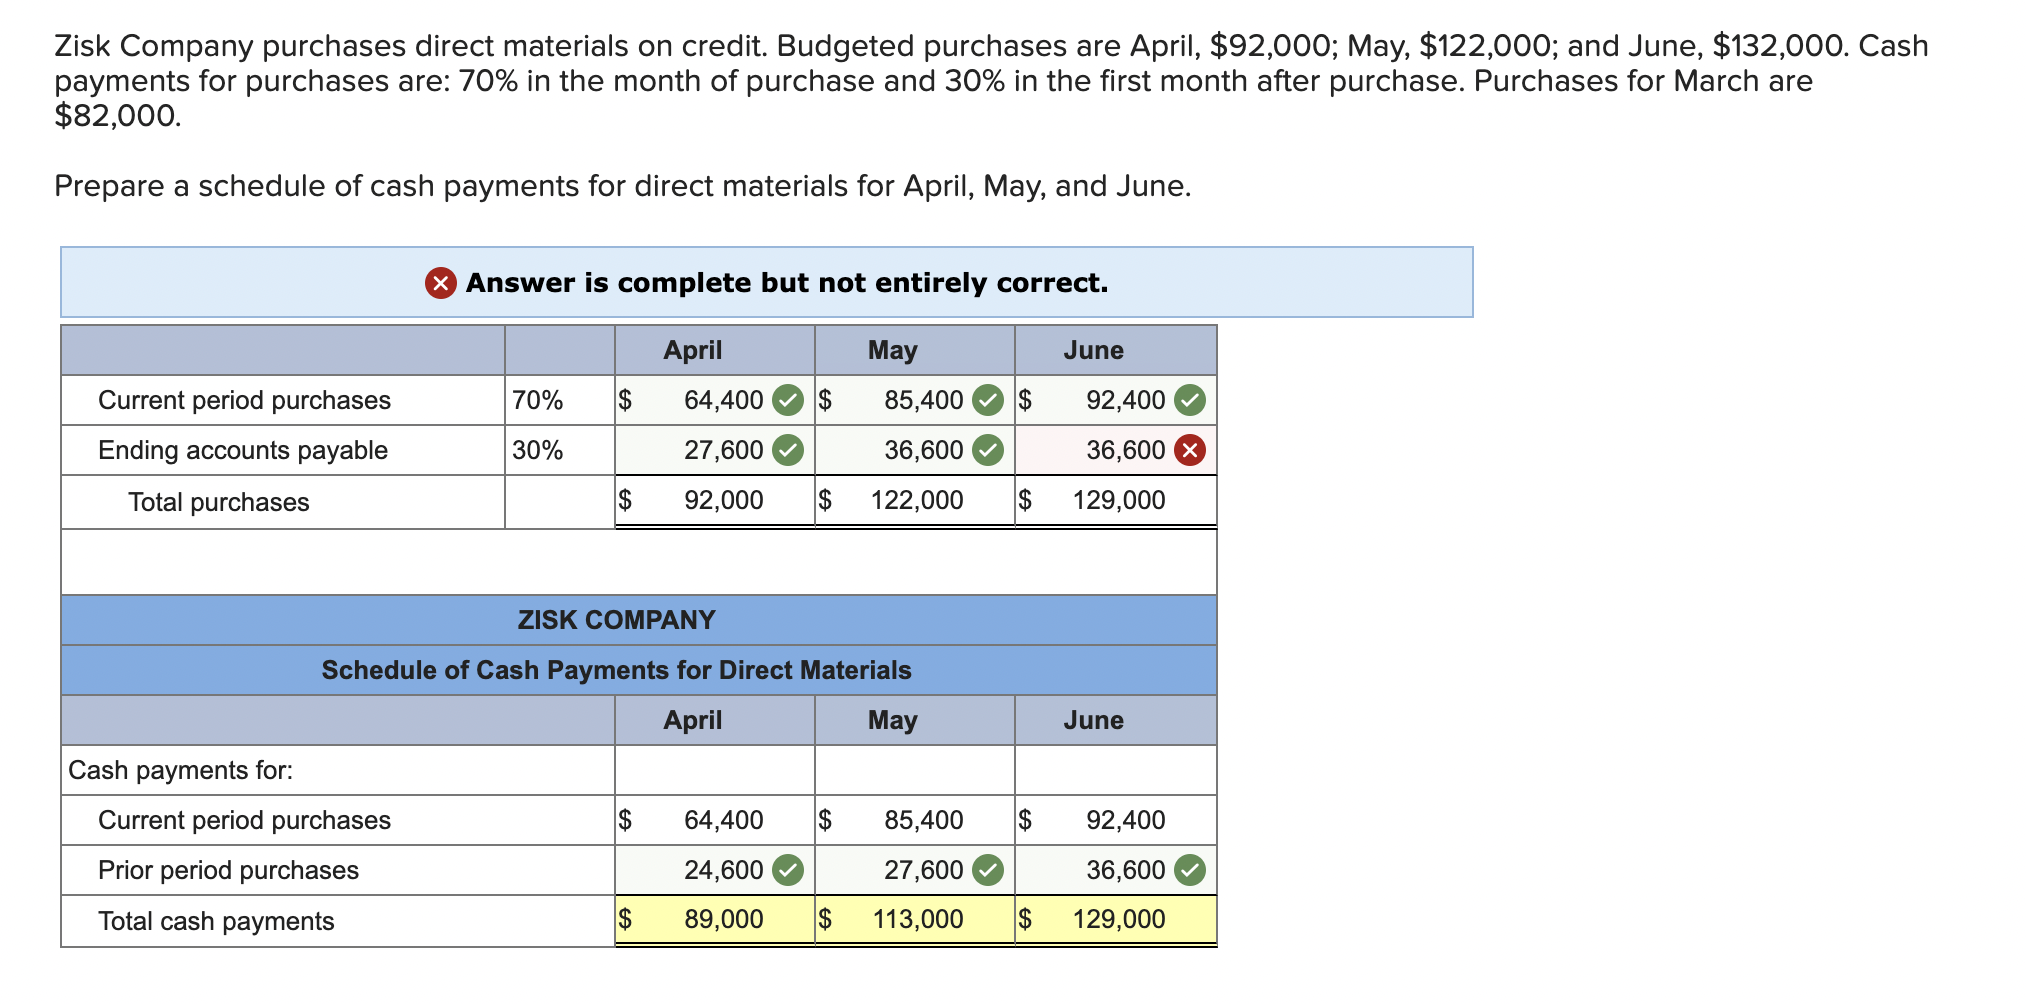The width and height of the screenshot is (2026, 1004).
Task: Click the green checkmark beside May's 27,600 prior purchases
Action: point(988,870)
